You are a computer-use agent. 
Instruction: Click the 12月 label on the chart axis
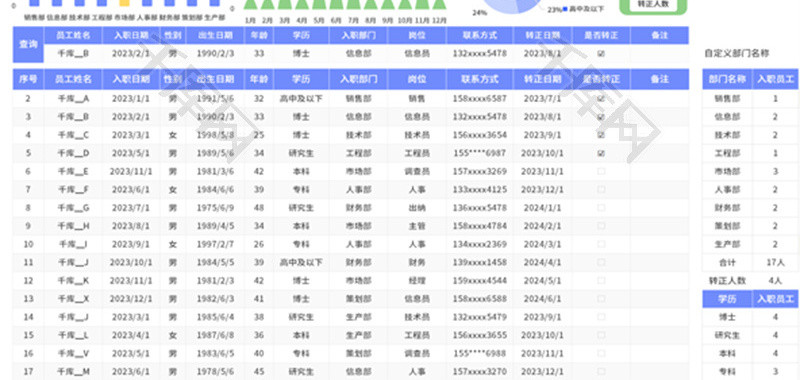(439, 21)
